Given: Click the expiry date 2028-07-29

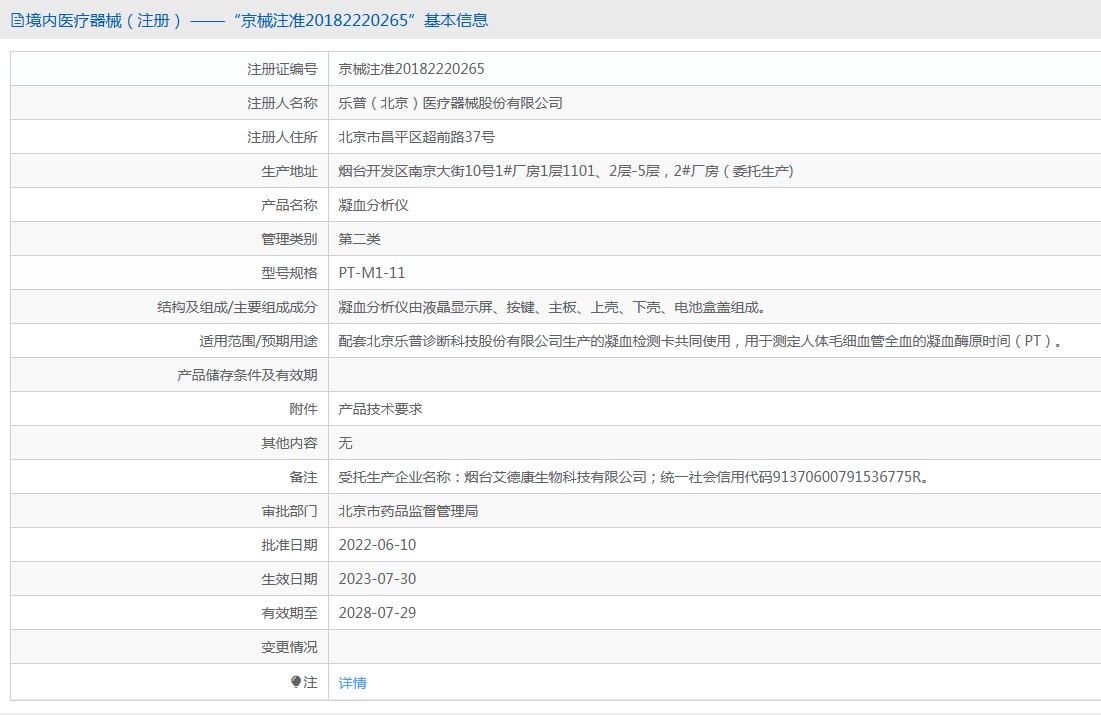Looking at the screenshot, I should [x=377, y=613].
